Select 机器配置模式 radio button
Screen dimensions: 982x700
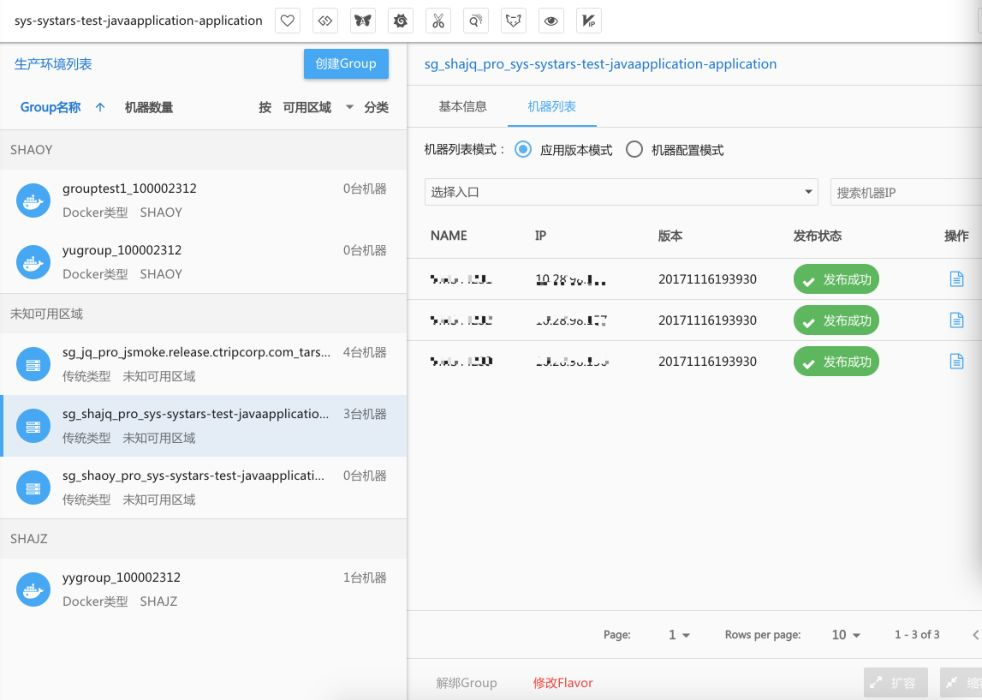click(x=634, y=150)
